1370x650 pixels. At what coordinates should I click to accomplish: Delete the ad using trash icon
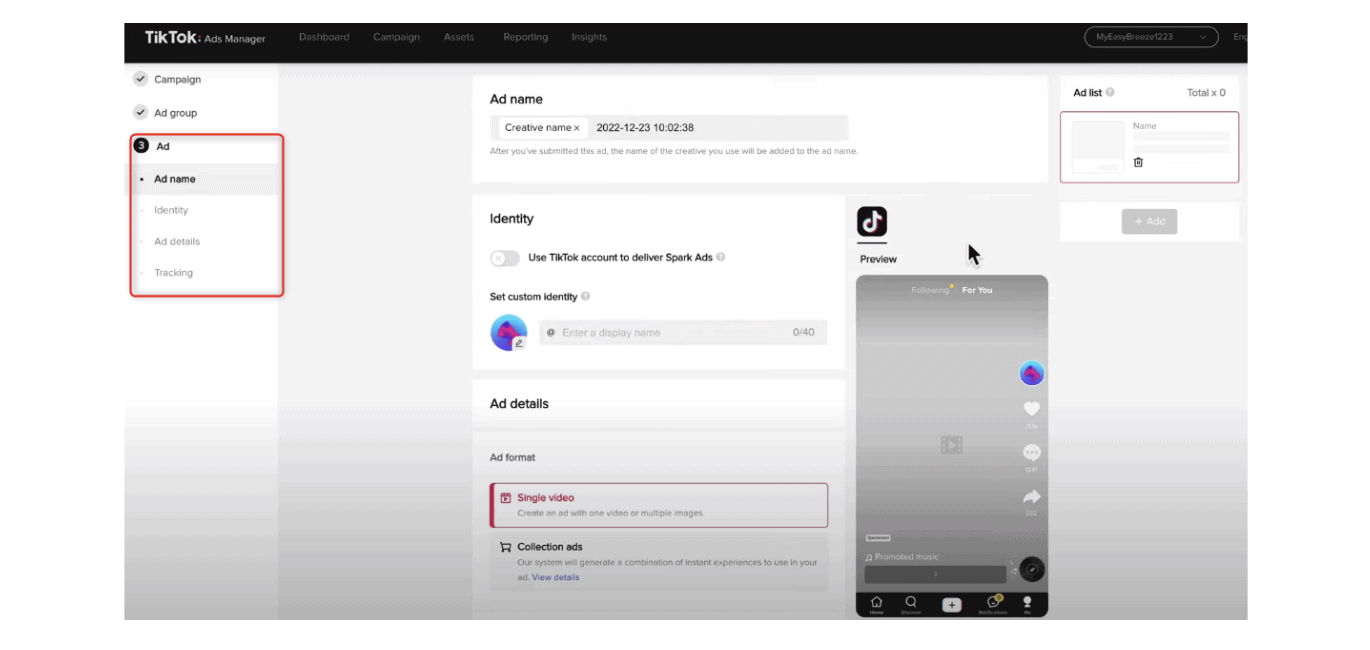pyautogui.click(x=1138, y=162)
